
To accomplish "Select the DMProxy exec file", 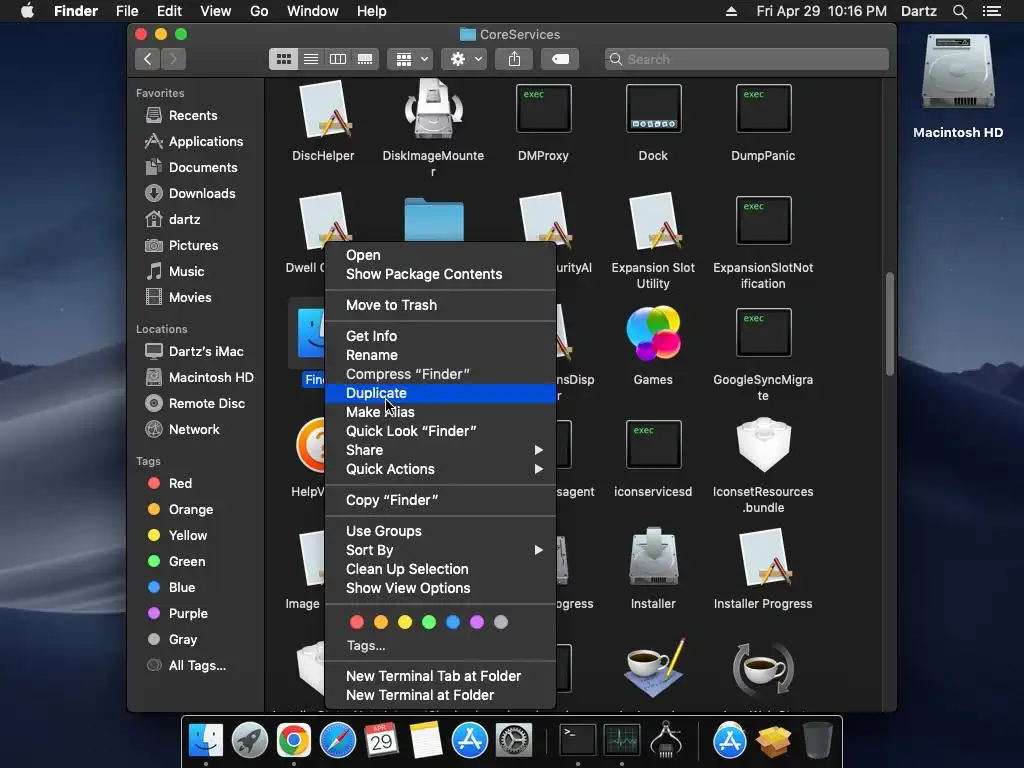I will pos(543,108).
